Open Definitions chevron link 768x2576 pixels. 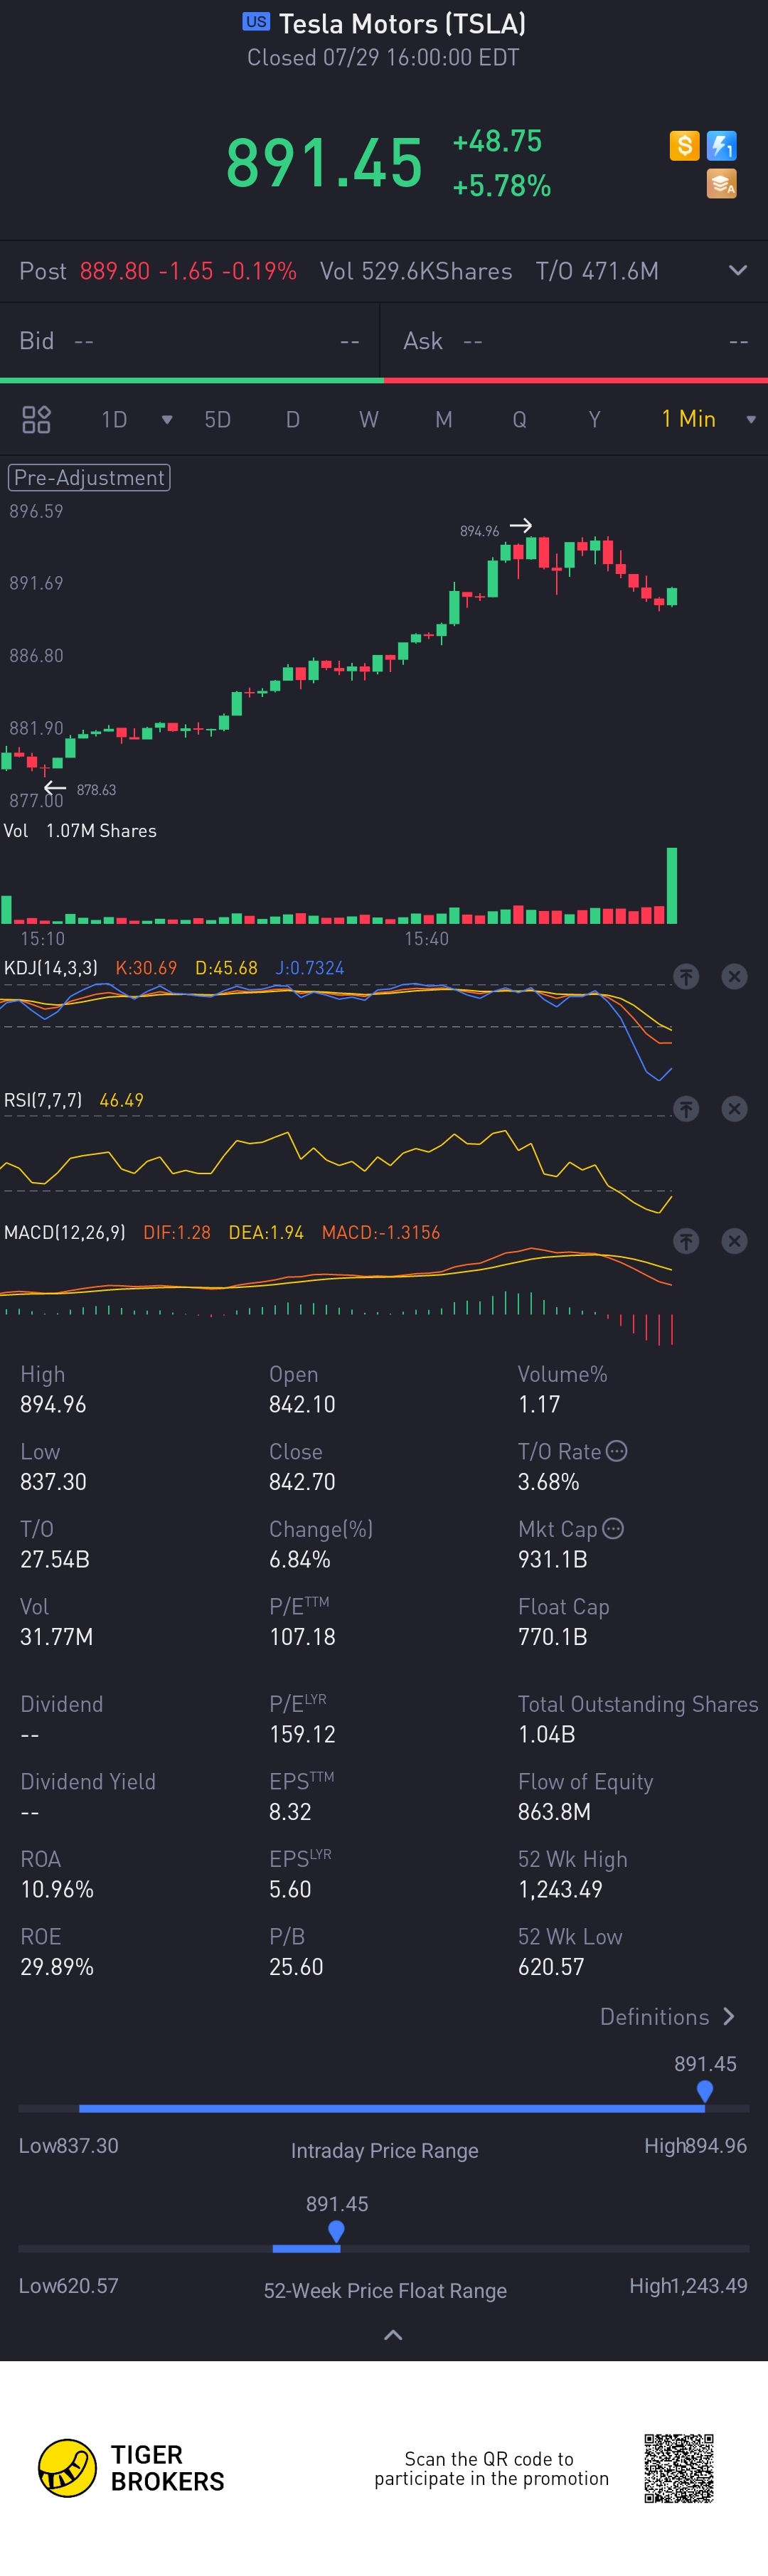coord(667,2016)
